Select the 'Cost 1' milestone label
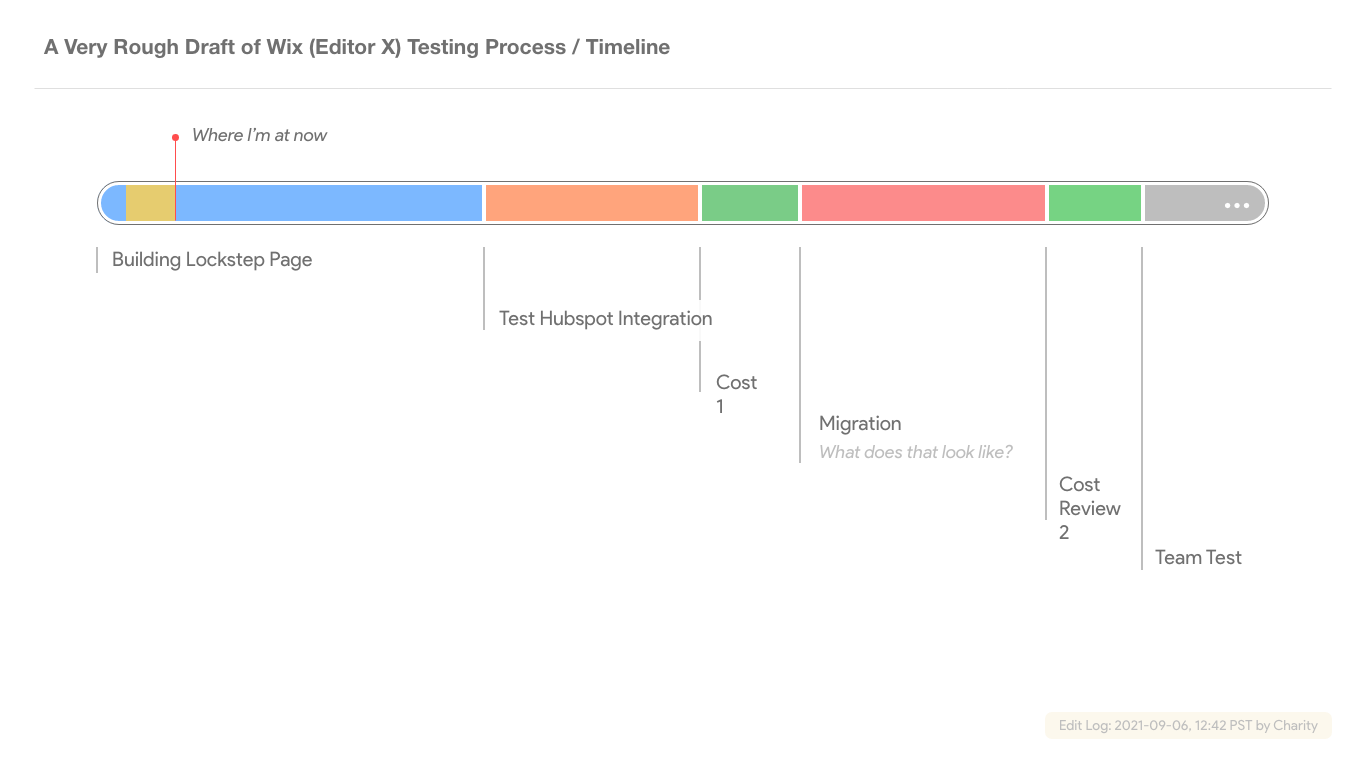The image size is (1366, 768). point(736,394)
